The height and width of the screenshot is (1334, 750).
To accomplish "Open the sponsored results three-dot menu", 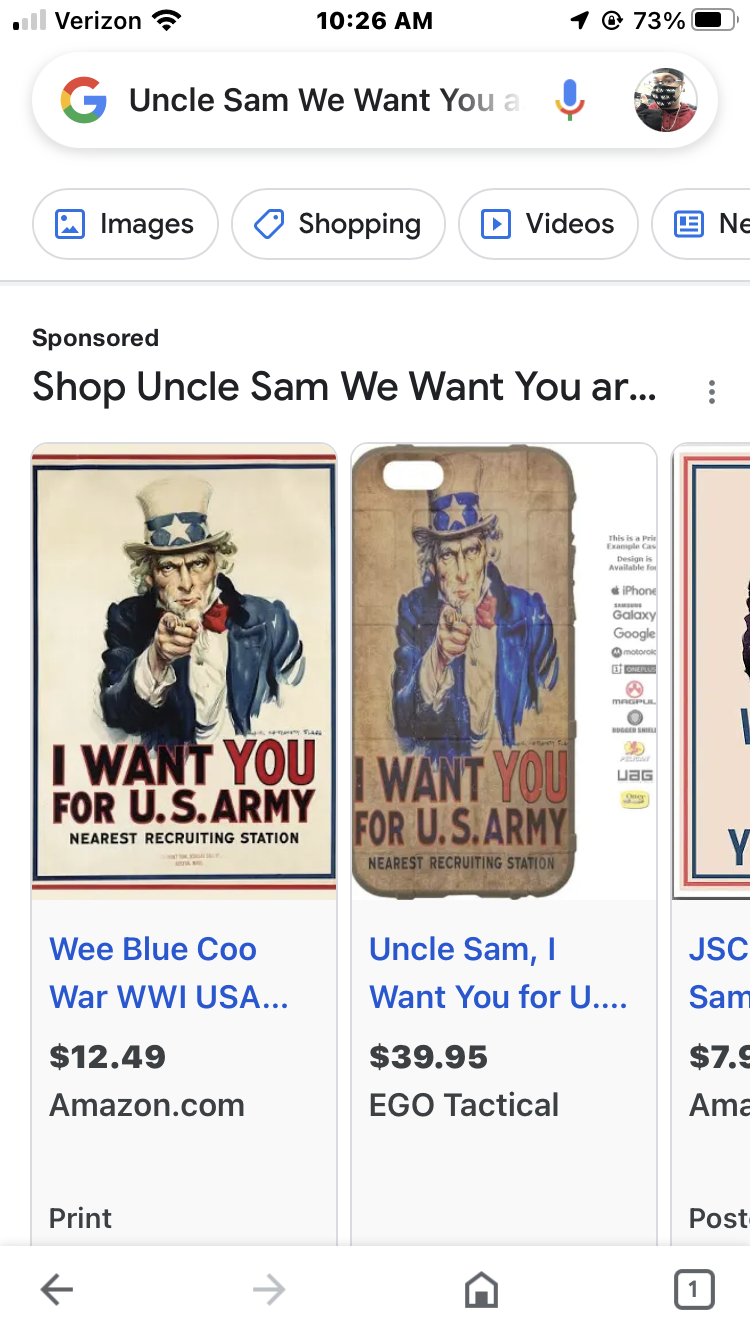I will click(712, 391).
